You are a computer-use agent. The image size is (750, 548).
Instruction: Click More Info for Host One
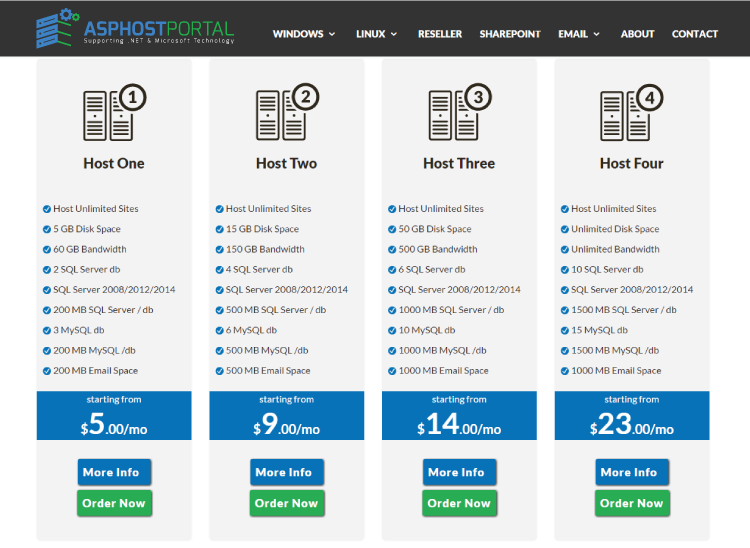114,472
